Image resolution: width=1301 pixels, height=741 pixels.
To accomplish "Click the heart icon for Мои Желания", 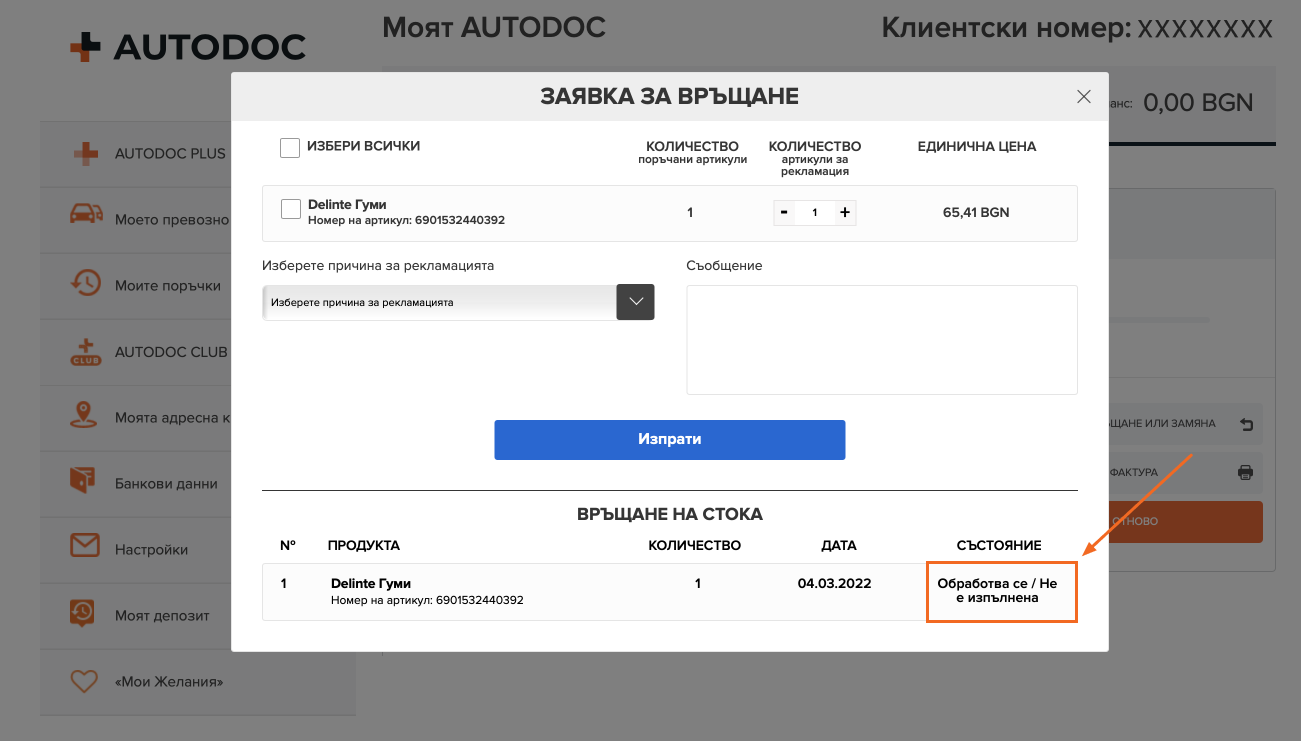I will coord(86,682).
